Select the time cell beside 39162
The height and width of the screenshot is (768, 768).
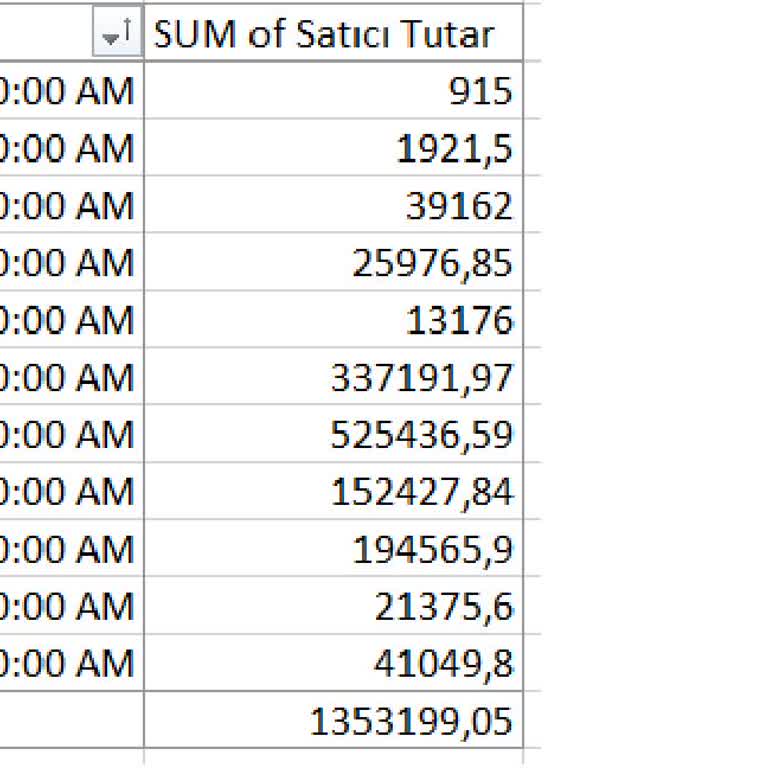(68, 205)
